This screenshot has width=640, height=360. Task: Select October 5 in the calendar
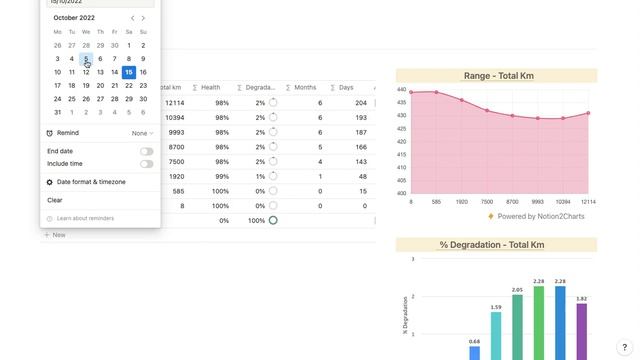[x=86, y=59]
